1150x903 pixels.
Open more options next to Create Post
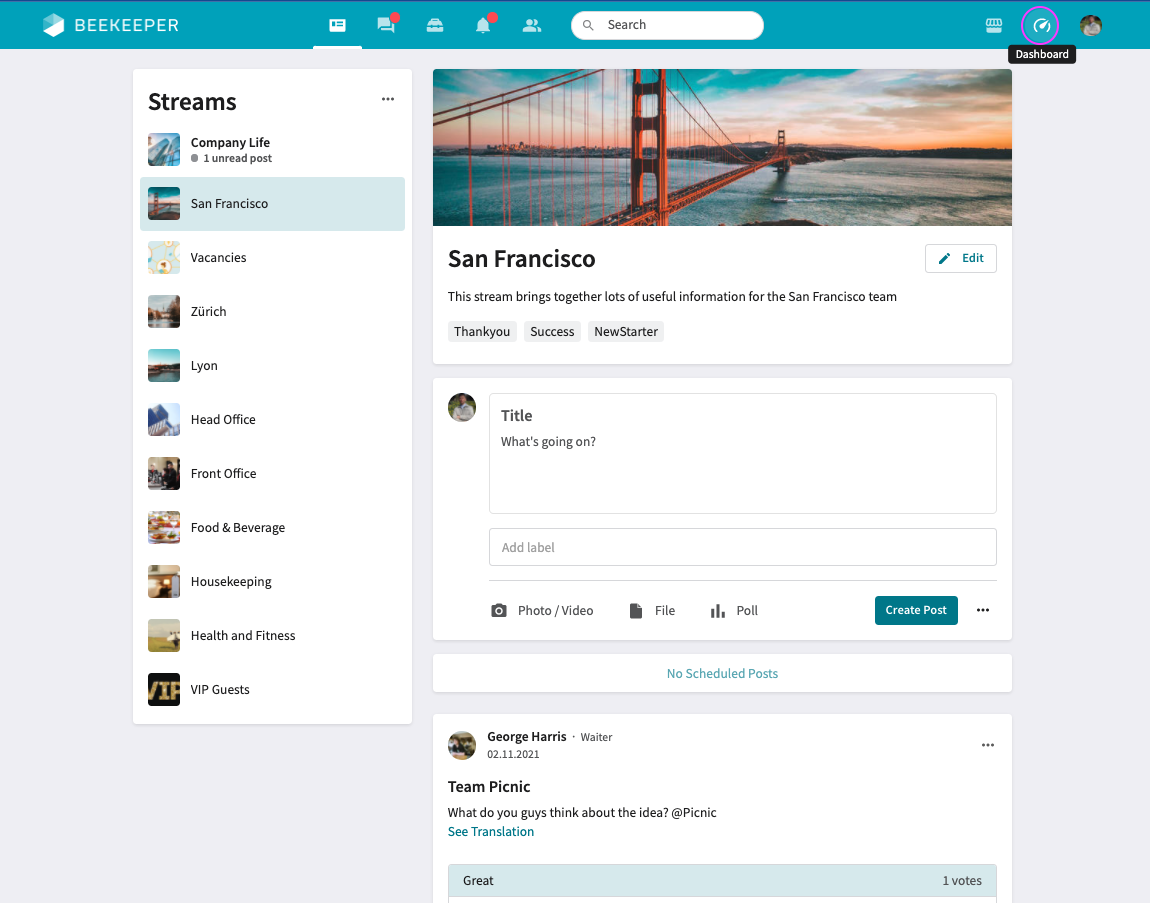click(x=983, y=610)
